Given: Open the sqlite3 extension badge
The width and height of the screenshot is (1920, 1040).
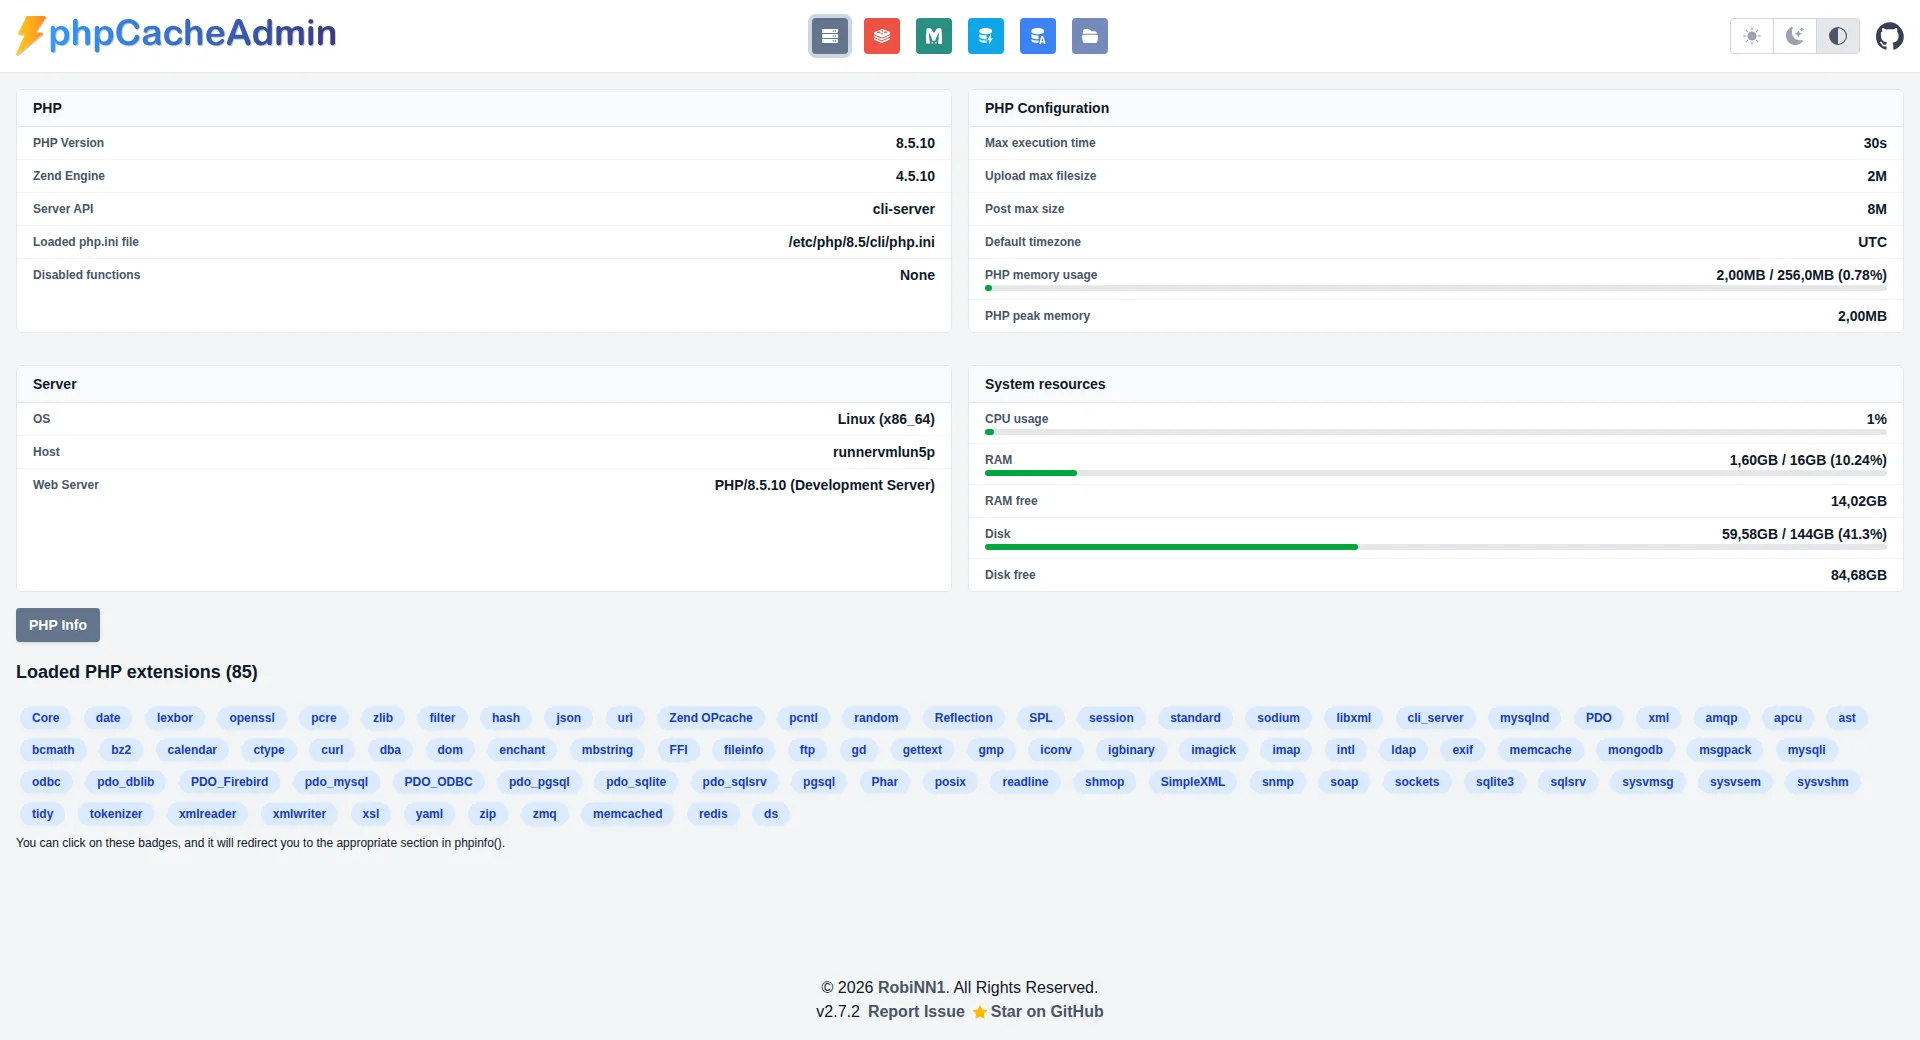Looking at the screenshot, I should (x=1494, y=782).
